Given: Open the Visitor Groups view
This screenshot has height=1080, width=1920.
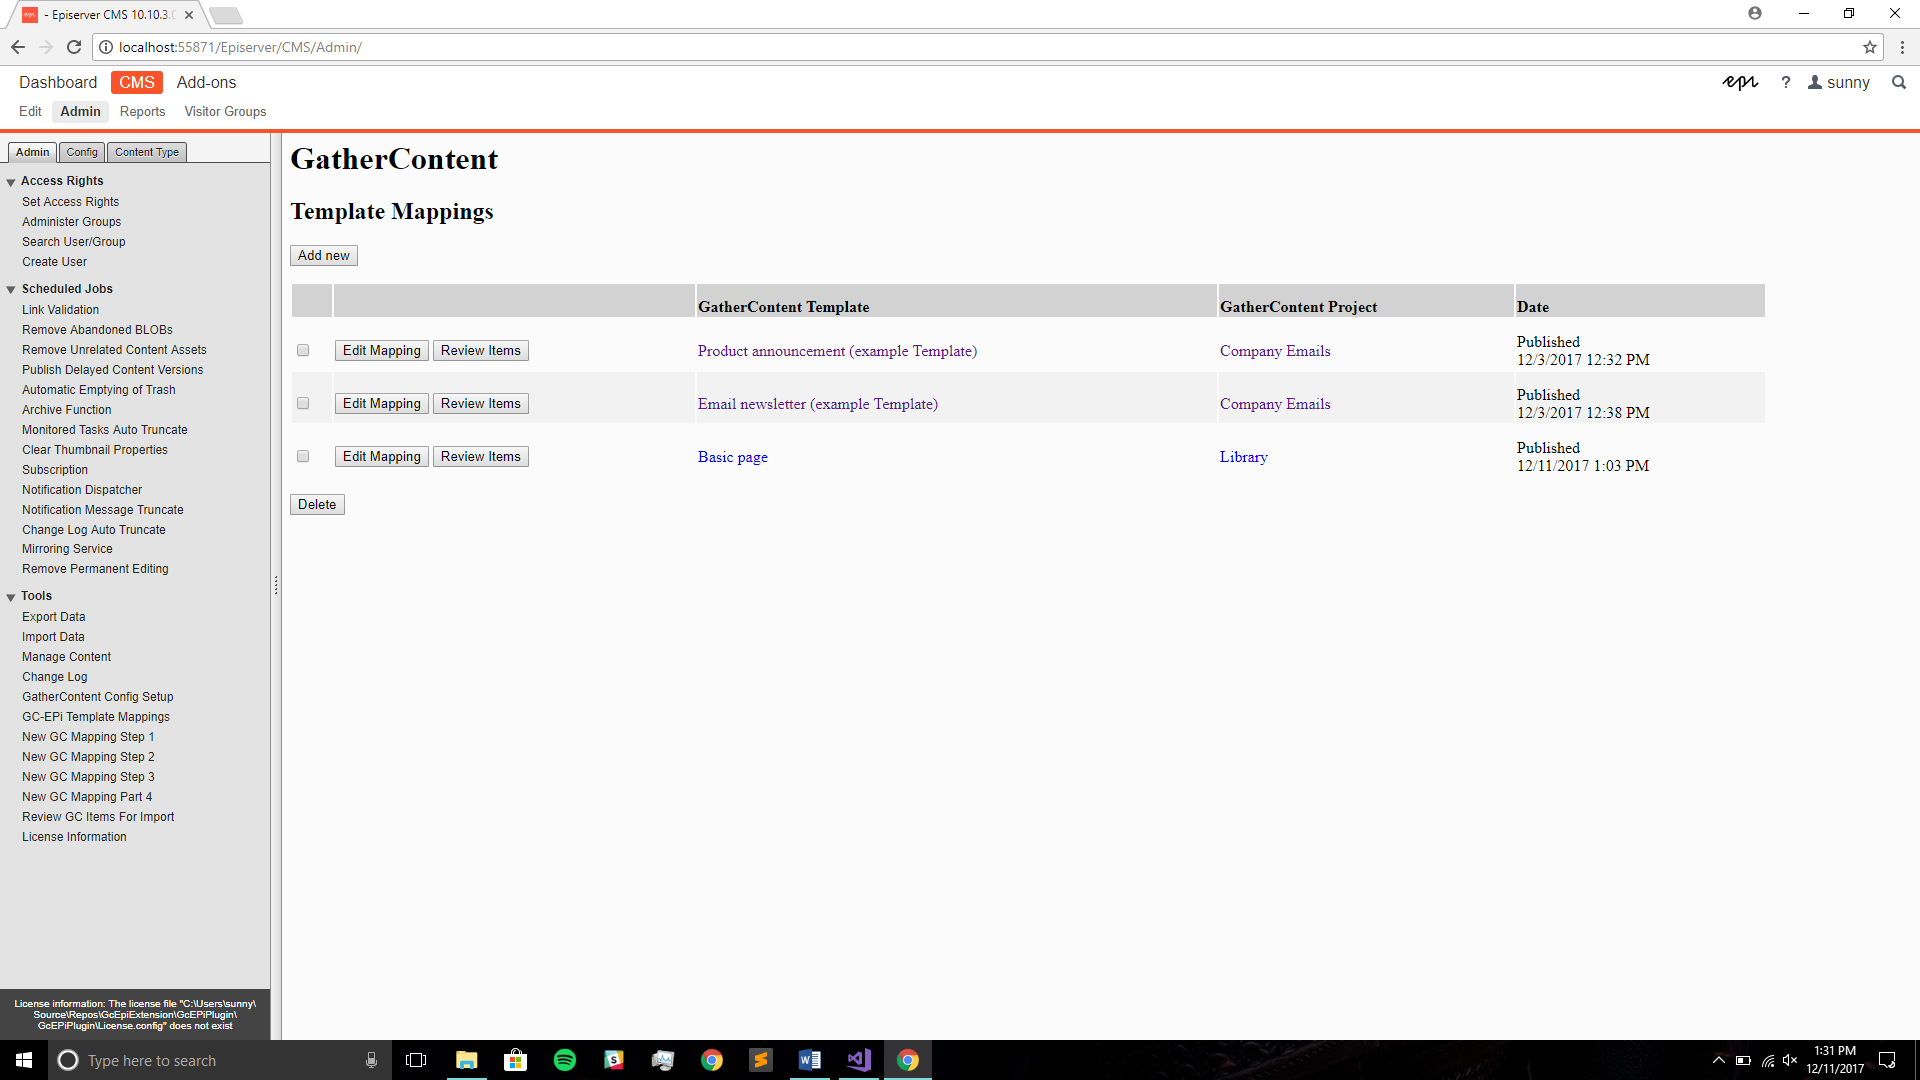Looking at the screenshot, I should [x=225, y=111].
